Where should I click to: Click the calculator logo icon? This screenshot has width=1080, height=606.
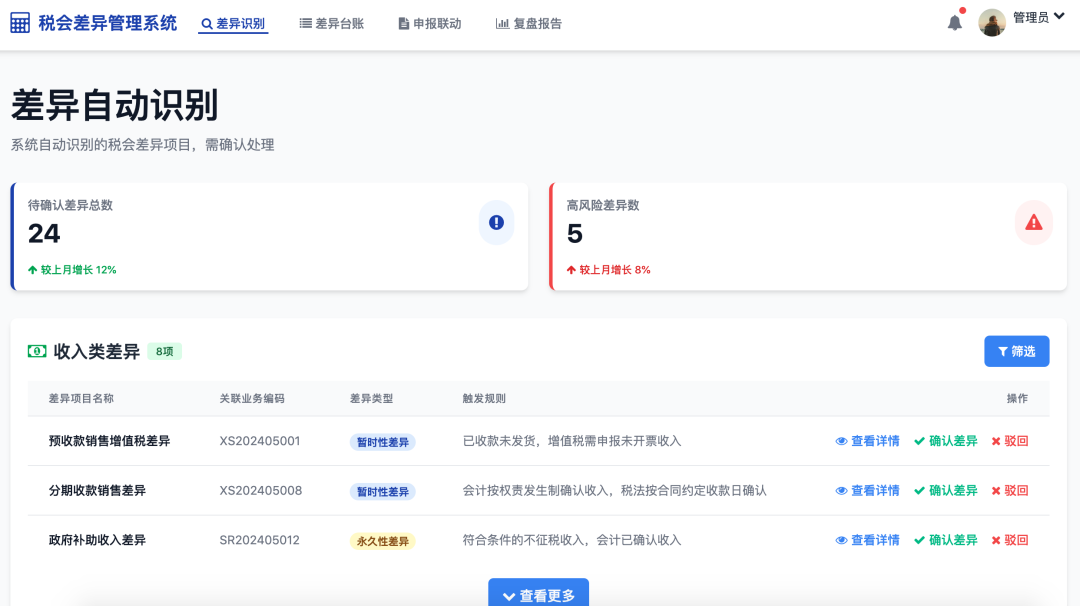point(20,23)
